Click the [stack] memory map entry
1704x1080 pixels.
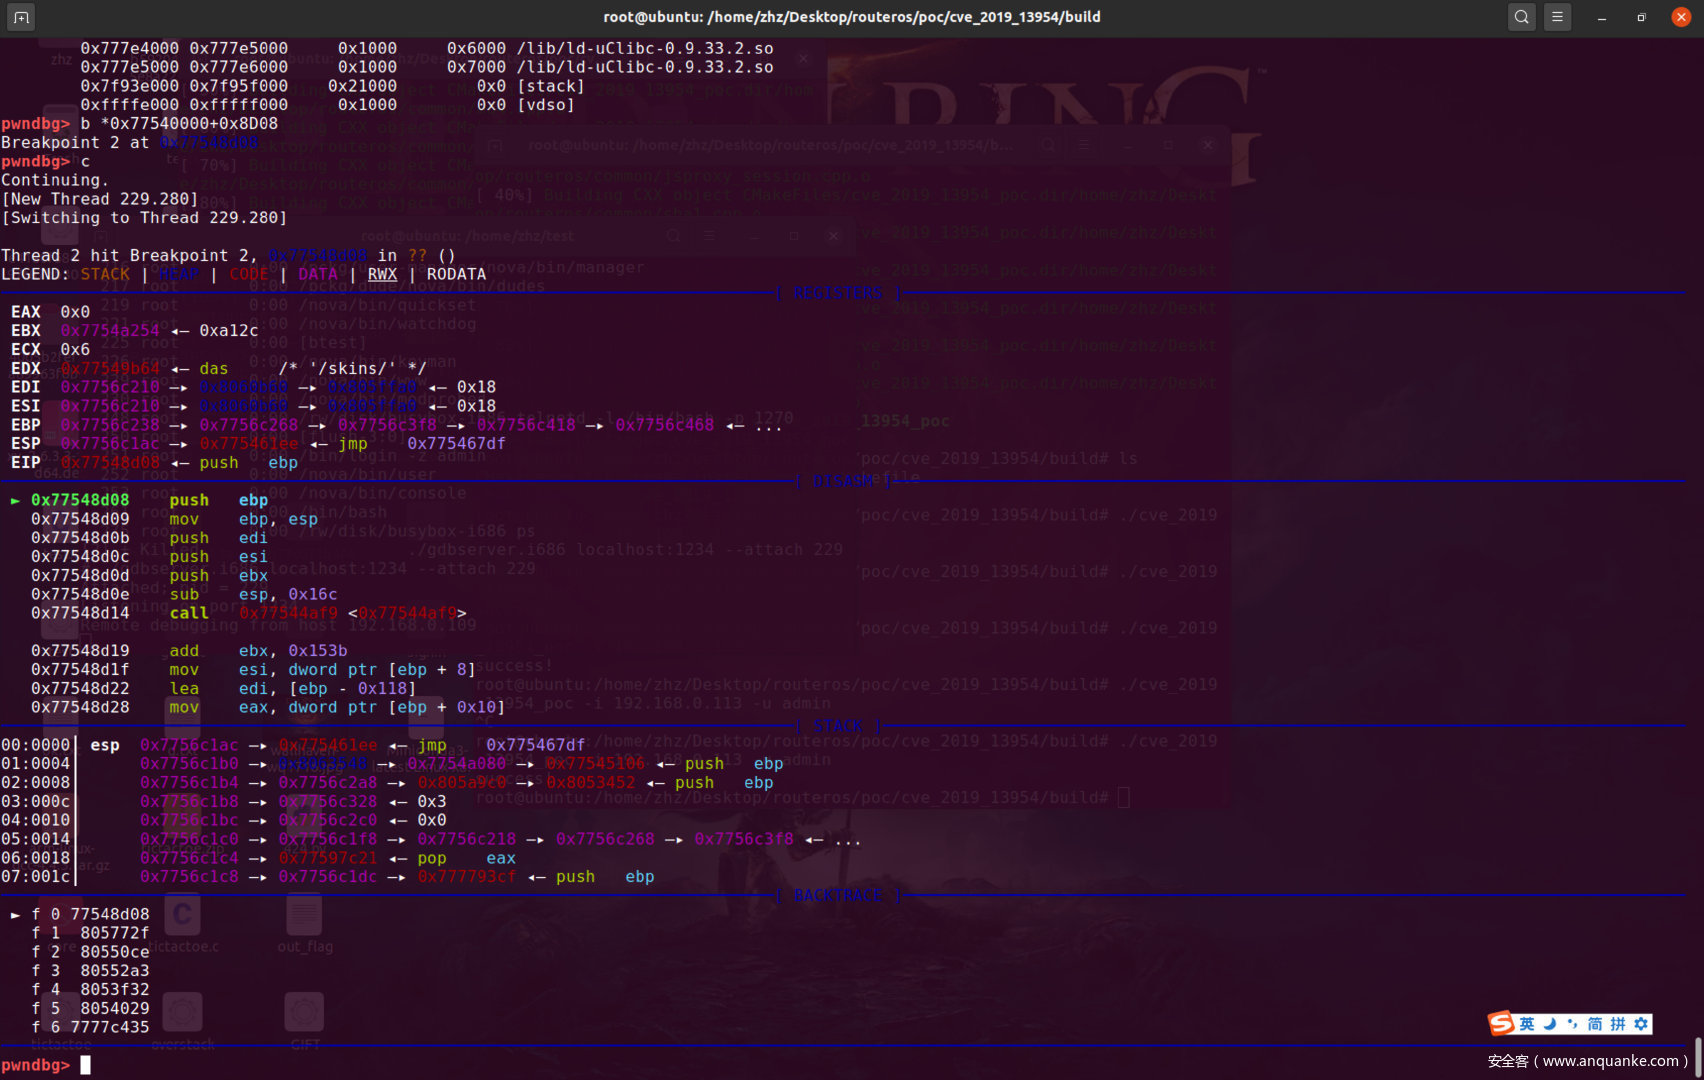(332, 86)
